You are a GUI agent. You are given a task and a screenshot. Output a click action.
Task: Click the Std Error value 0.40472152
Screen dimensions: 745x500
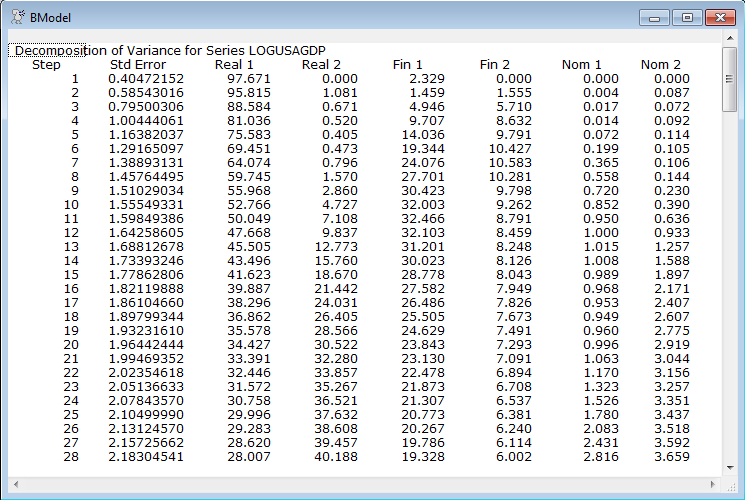[147, 79]
